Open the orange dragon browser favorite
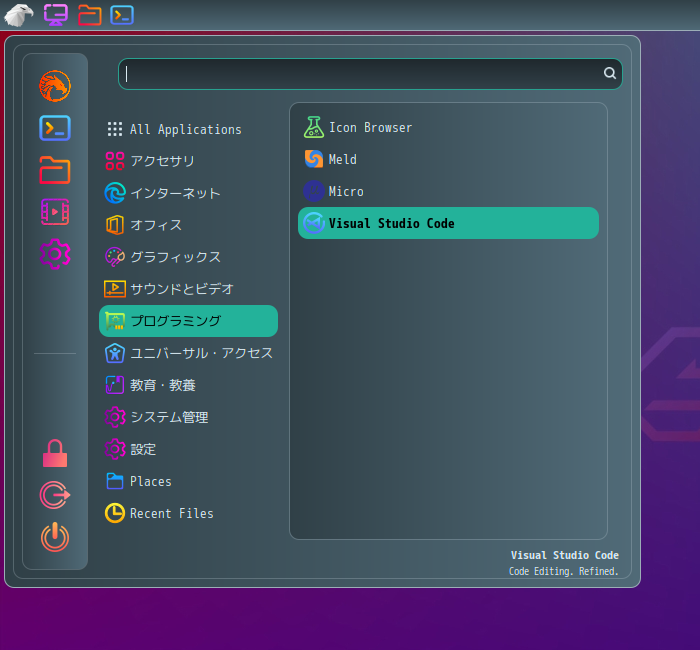The image size is (700, 650). (55, 86)
